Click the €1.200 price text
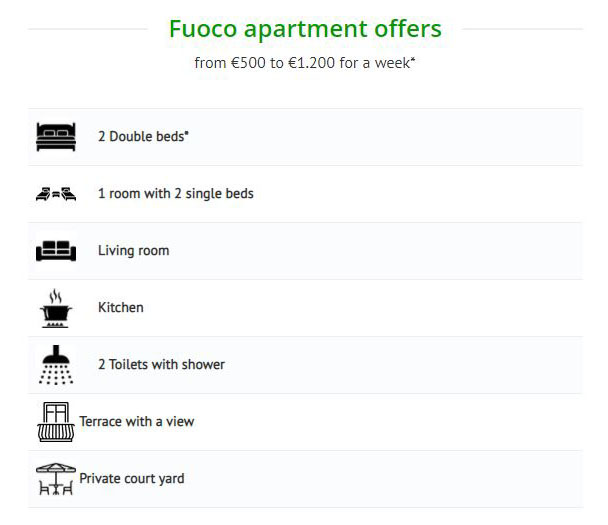The image size is (608, 525). (311, 63)
